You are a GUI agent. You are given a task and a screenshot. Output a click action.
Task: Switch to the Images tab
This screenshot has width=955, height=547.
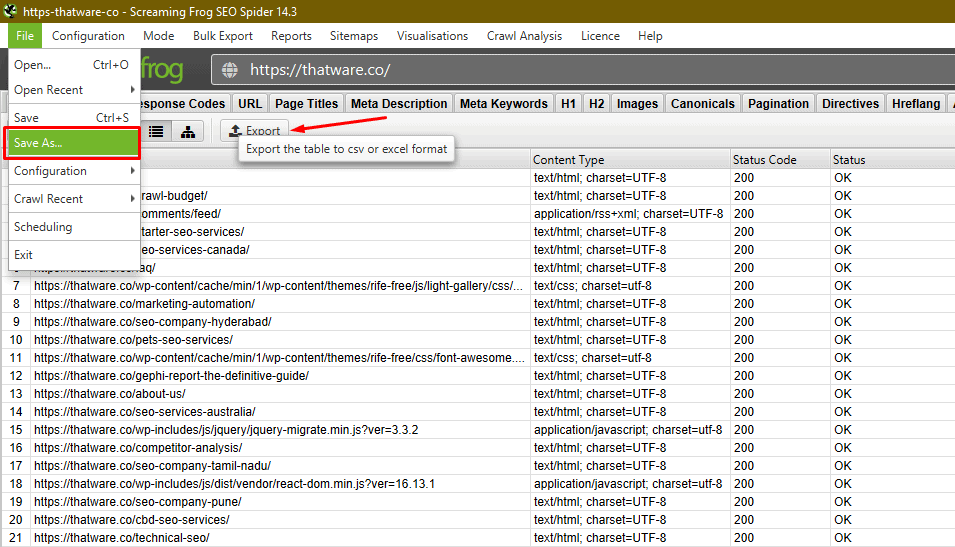637,104
